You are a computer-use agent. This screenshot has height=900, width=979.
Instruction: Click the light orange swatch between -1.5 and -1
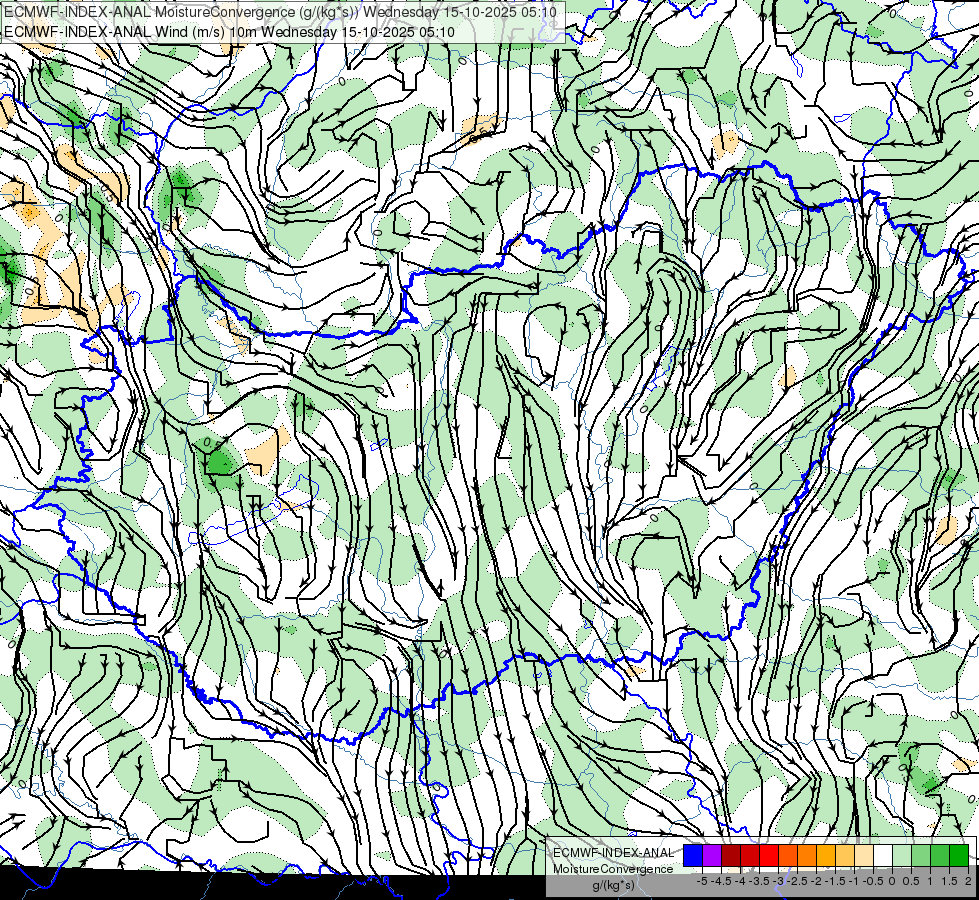(845, 856)
